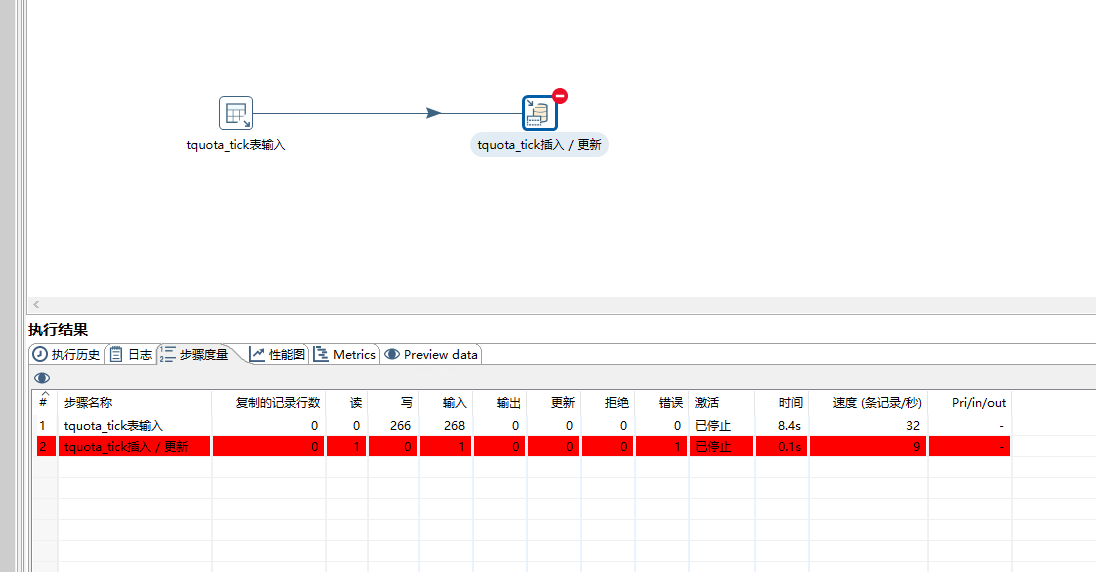Select red row tquota_tick插入 / 更新 in table
This screenshot has height=572, width=1096.
(x=524, y=446)
